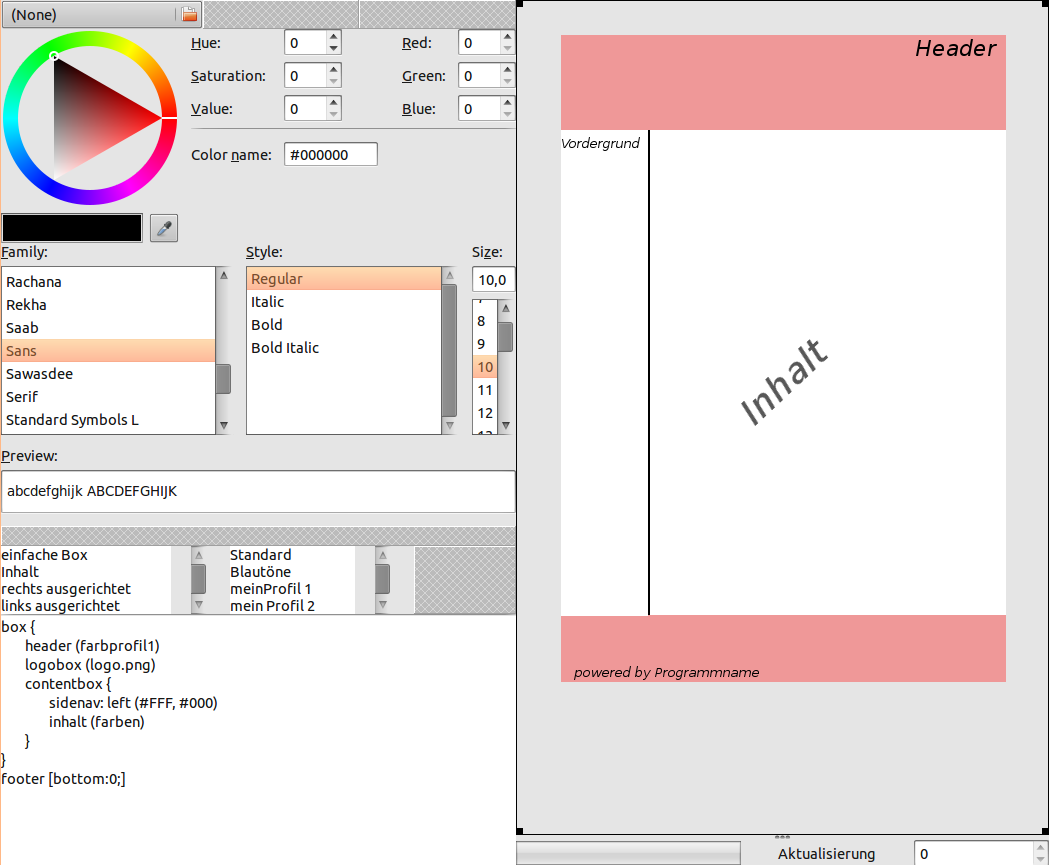
Task: Click the black current color swatch
Action: pyautogui.click(x=72, y=227)
